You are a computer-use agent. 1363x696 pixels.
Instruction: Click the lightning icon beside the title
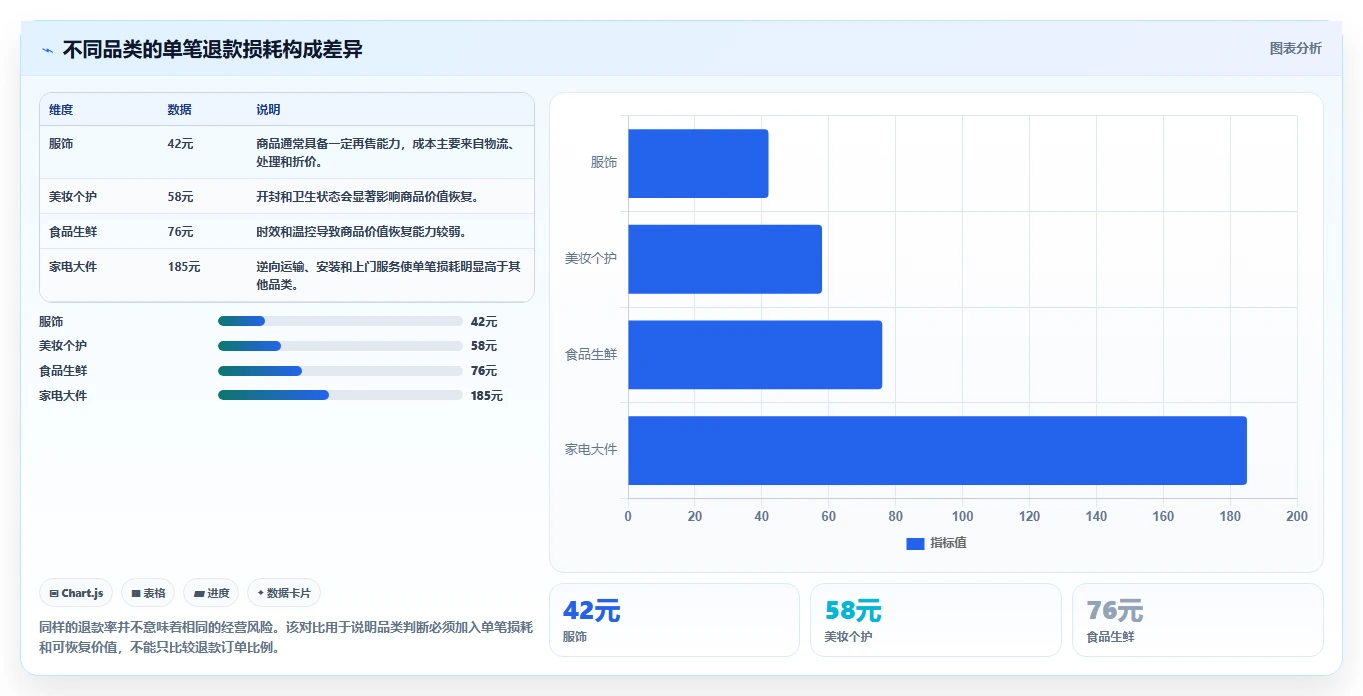47,49
